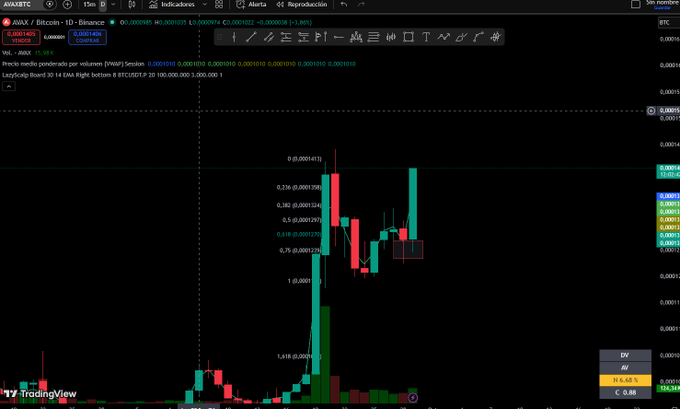Click the plus button on price axis crosshair
Image resolution: width=680 pixels, height=409 pixels.
coord(651,111)
